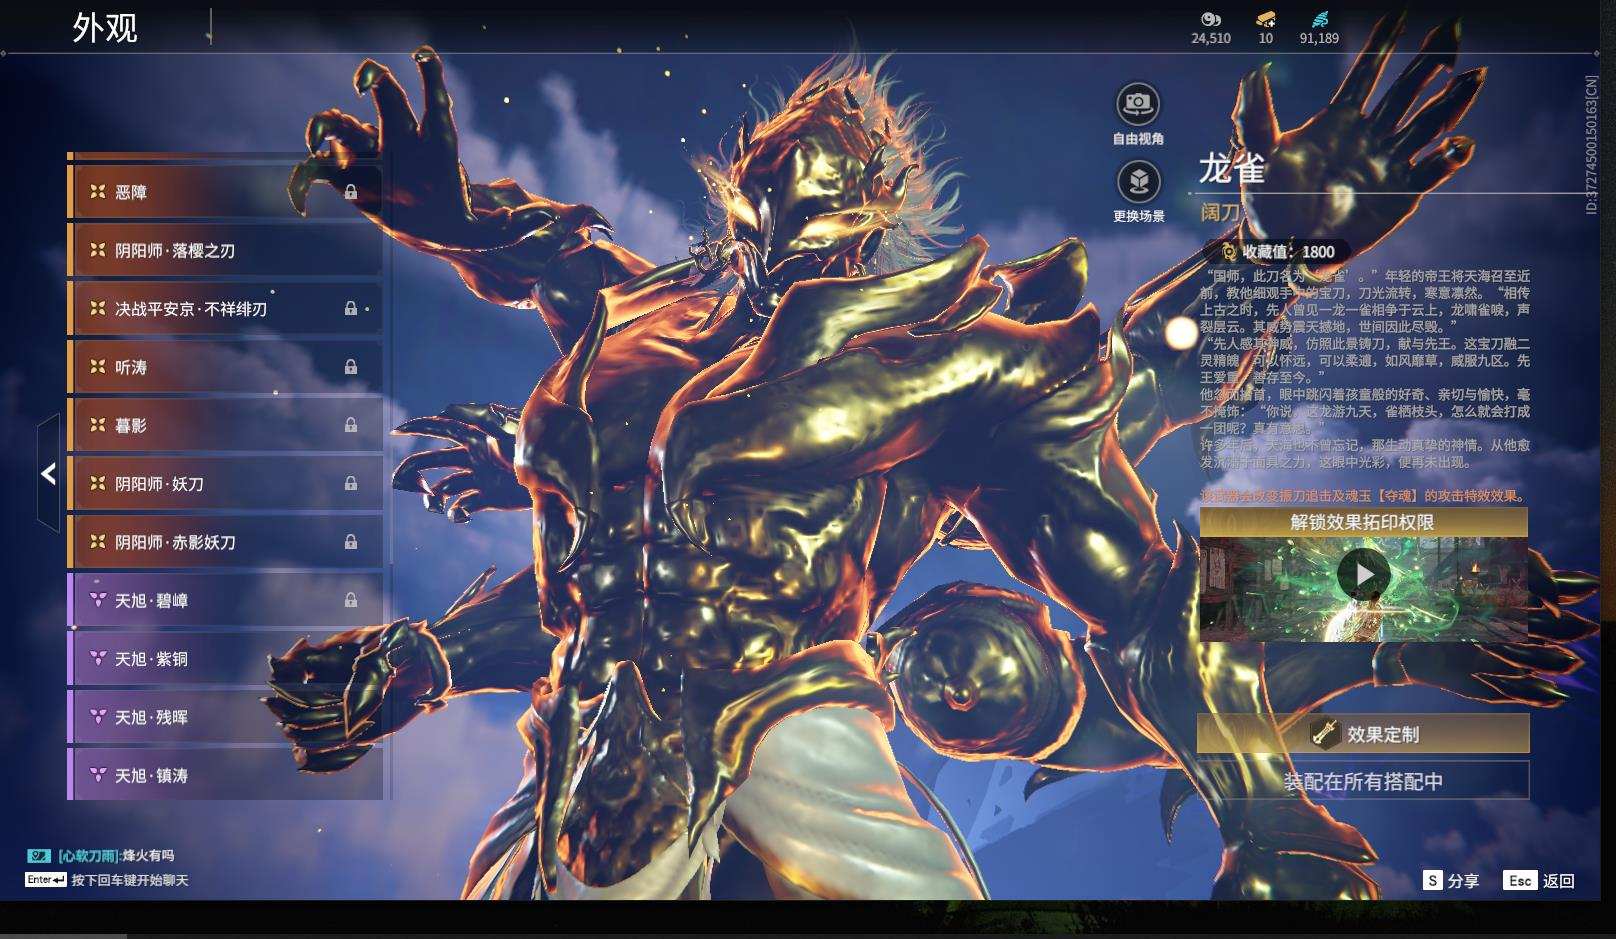Click the currency icon above 24,510
Screen dimensions: 1616x939
[x=1211, y=19]
